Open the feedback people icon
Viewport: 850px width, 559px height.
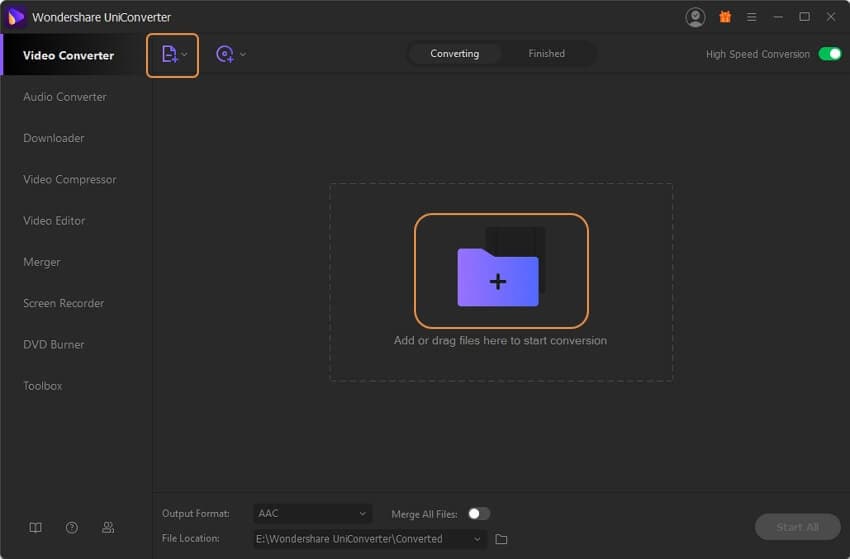point(108,528)
